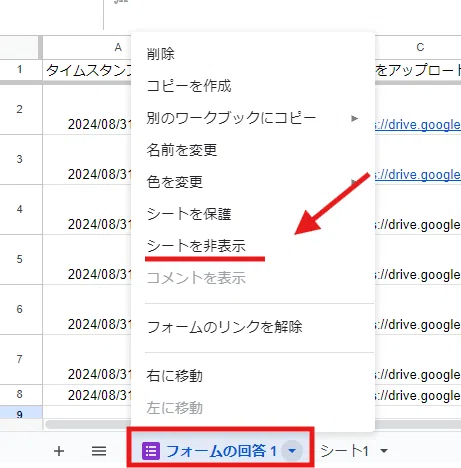Click drive.google cell in row 5
Viewport: 461px width, 468px height.
(418, 260)
